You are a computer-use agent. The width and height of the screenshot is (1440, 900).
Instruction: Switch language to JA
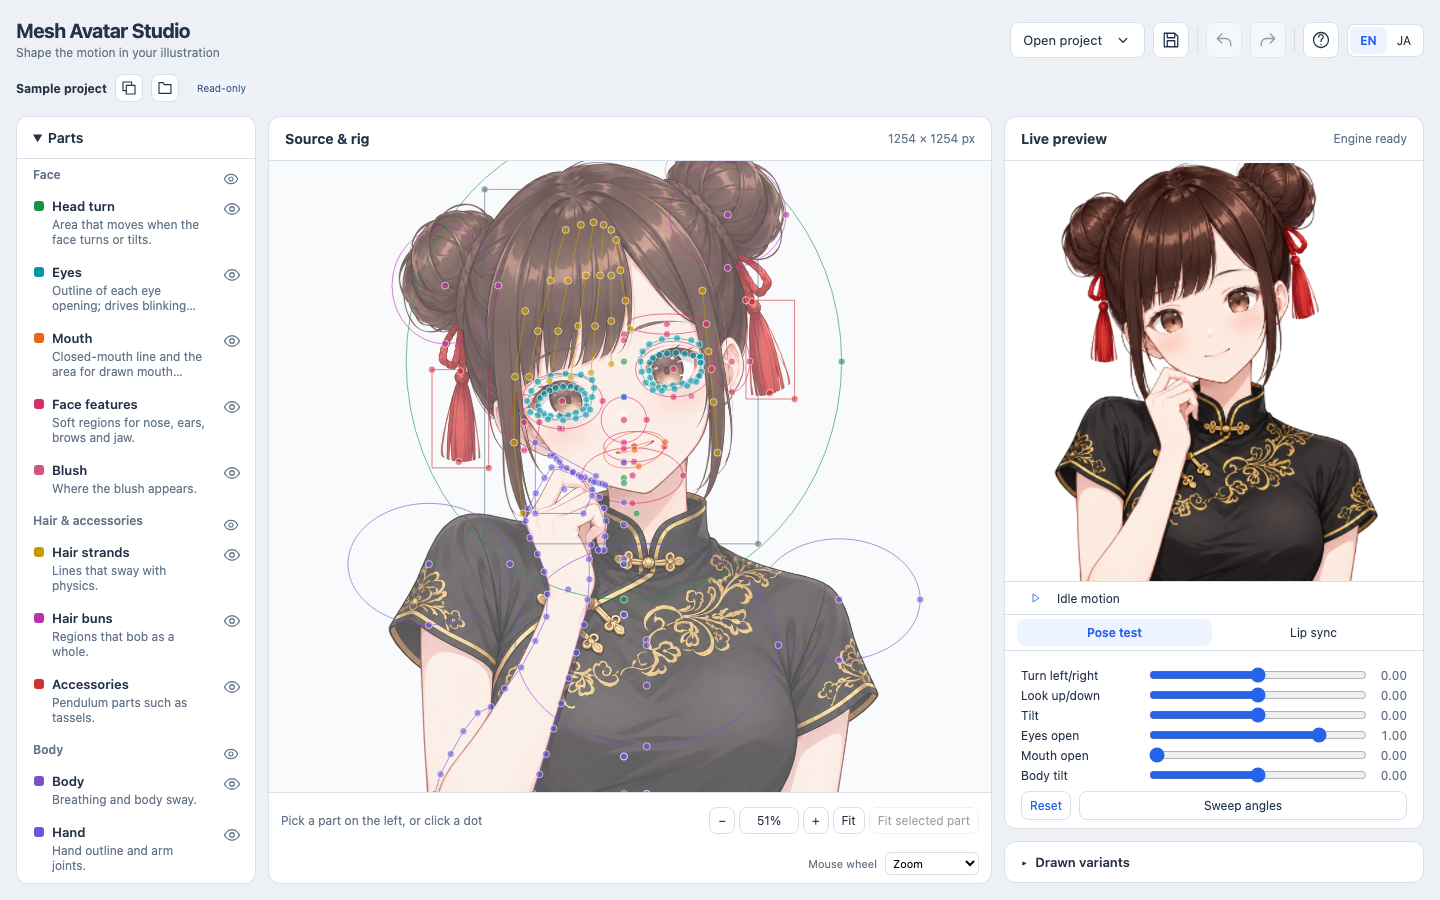1404,40
